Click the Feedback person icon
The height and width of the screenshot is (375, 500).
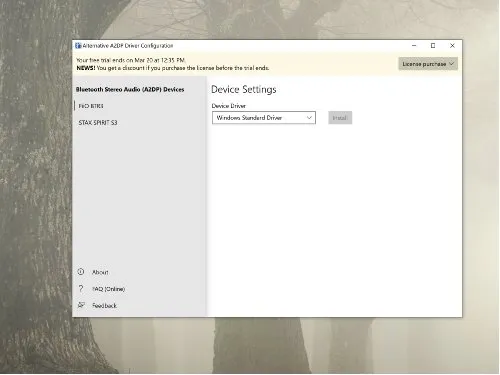(81, 305)
